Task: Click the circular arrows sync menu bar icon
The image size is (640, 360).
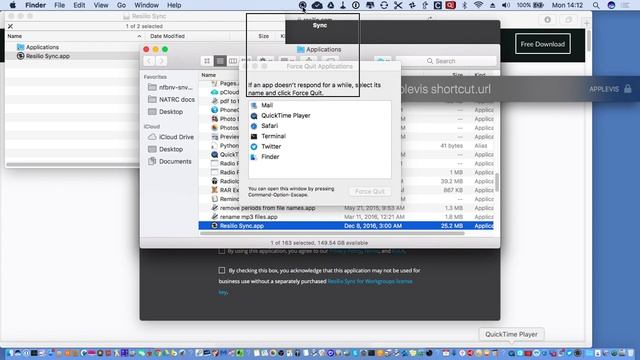Action: click(x=384, y=5)
